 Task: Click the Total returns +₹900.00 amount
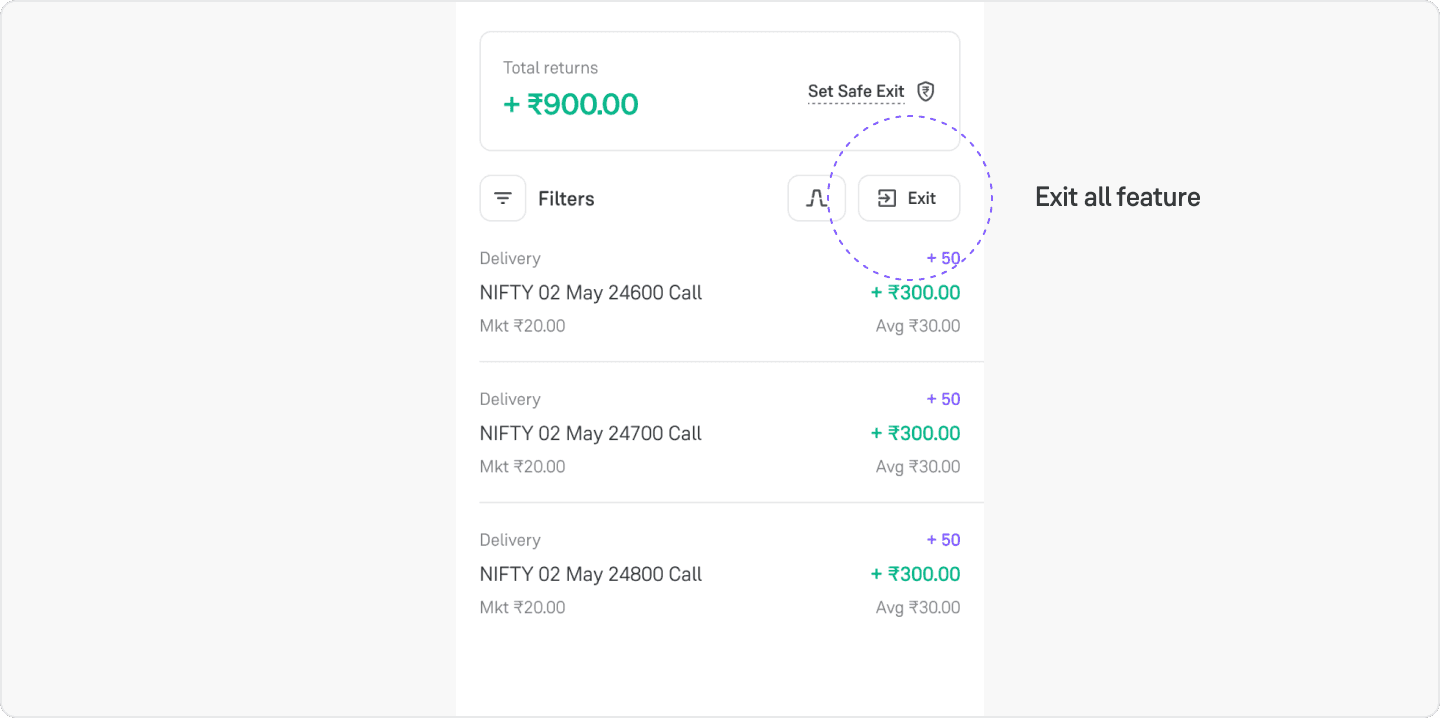[x=571, y=104]
